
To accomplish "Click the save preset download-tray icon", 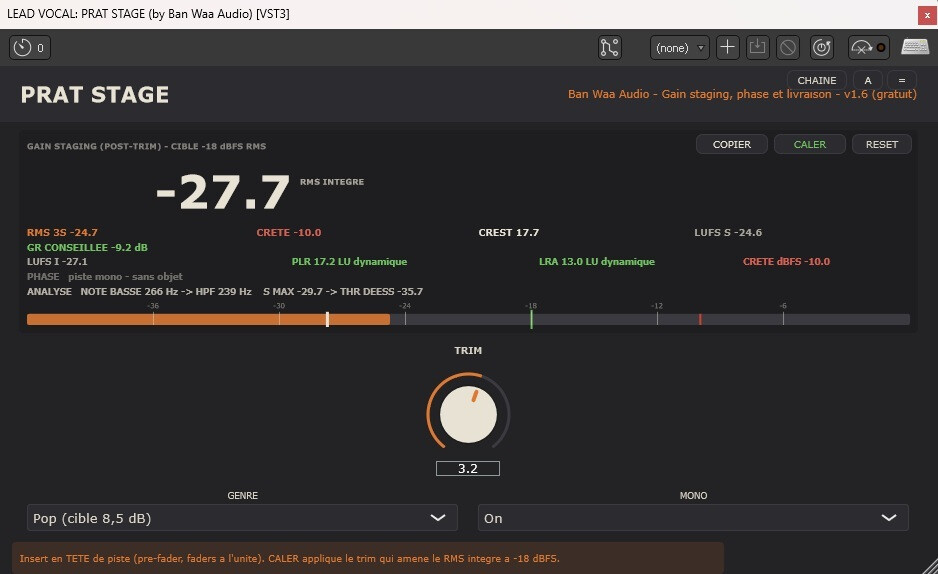I will pos(757,48).
